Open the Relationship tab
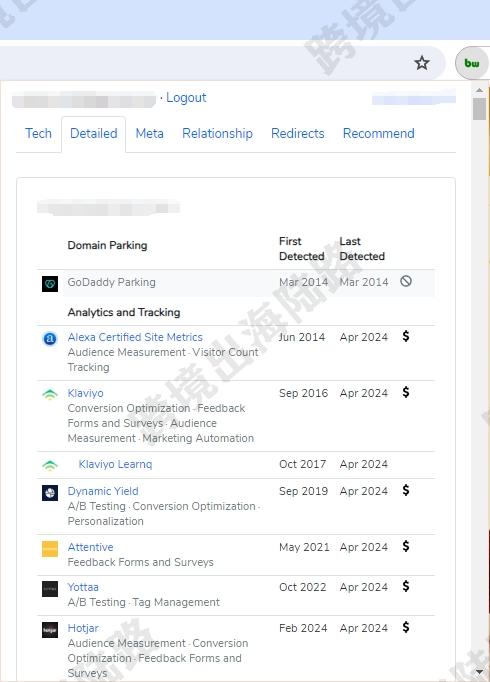490x682 pixels. (x=217, y=134)
